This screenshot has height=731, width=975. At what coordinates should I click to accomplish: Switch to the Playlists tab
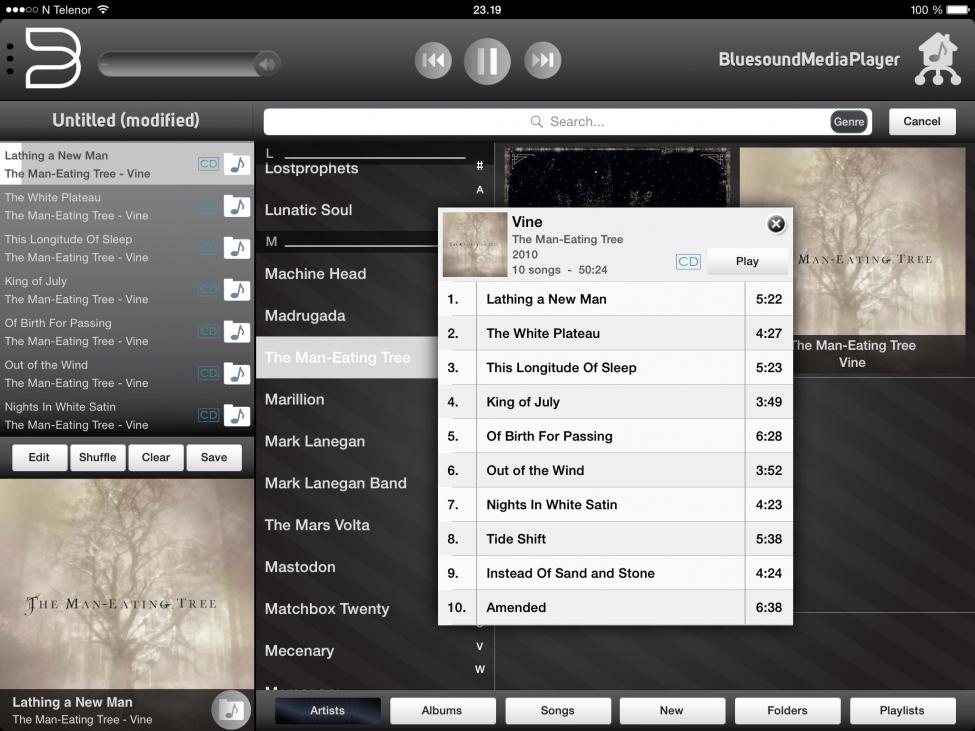[x=902, y=710]
